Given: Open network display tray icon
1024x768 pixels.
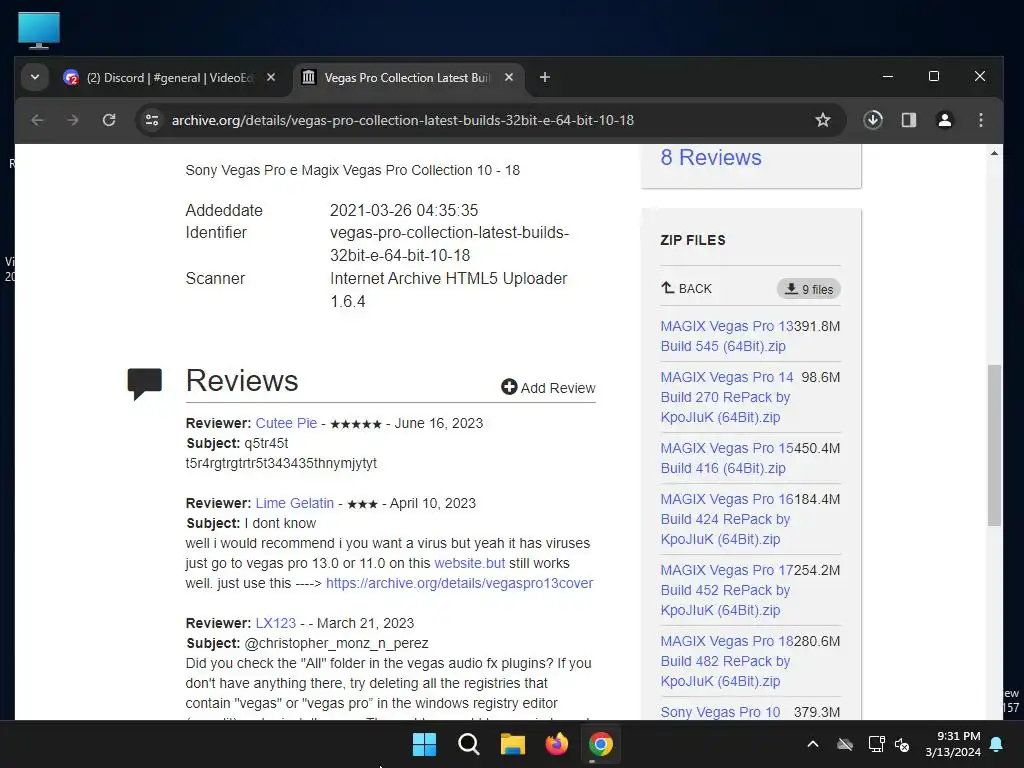Looking at the screenshot, I should [876, 744].
